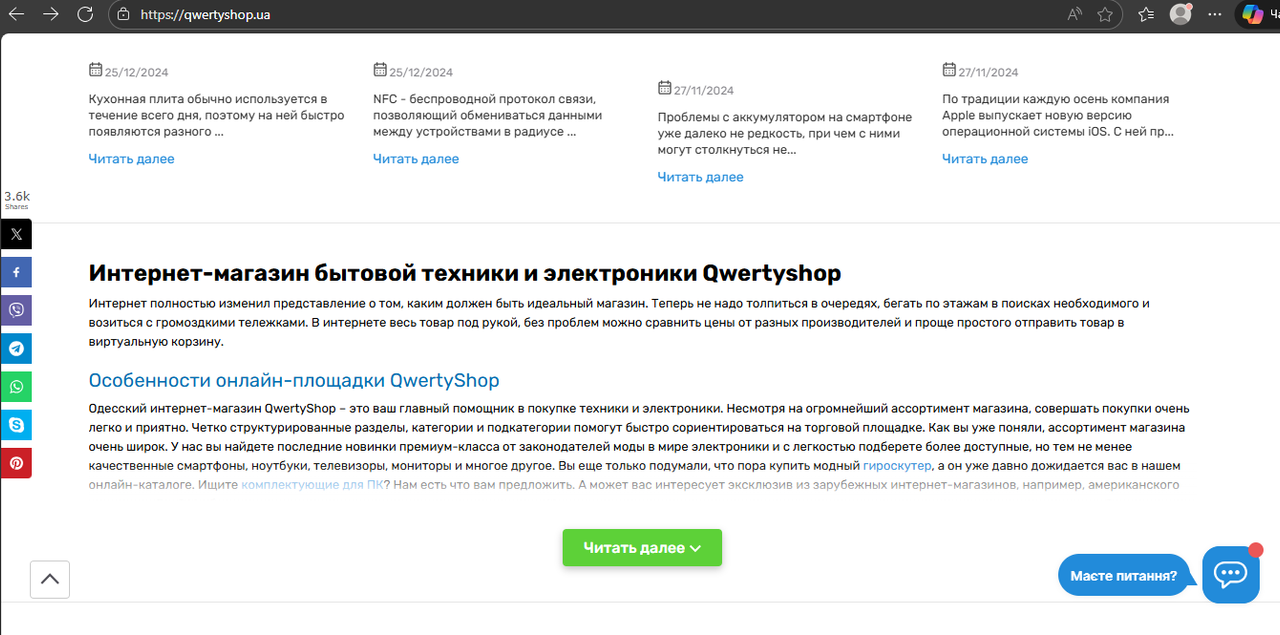This screenshot has height=635, width=1280.
Task: Follow the 'гироскутер' link
Action: [x=897, y=466]
